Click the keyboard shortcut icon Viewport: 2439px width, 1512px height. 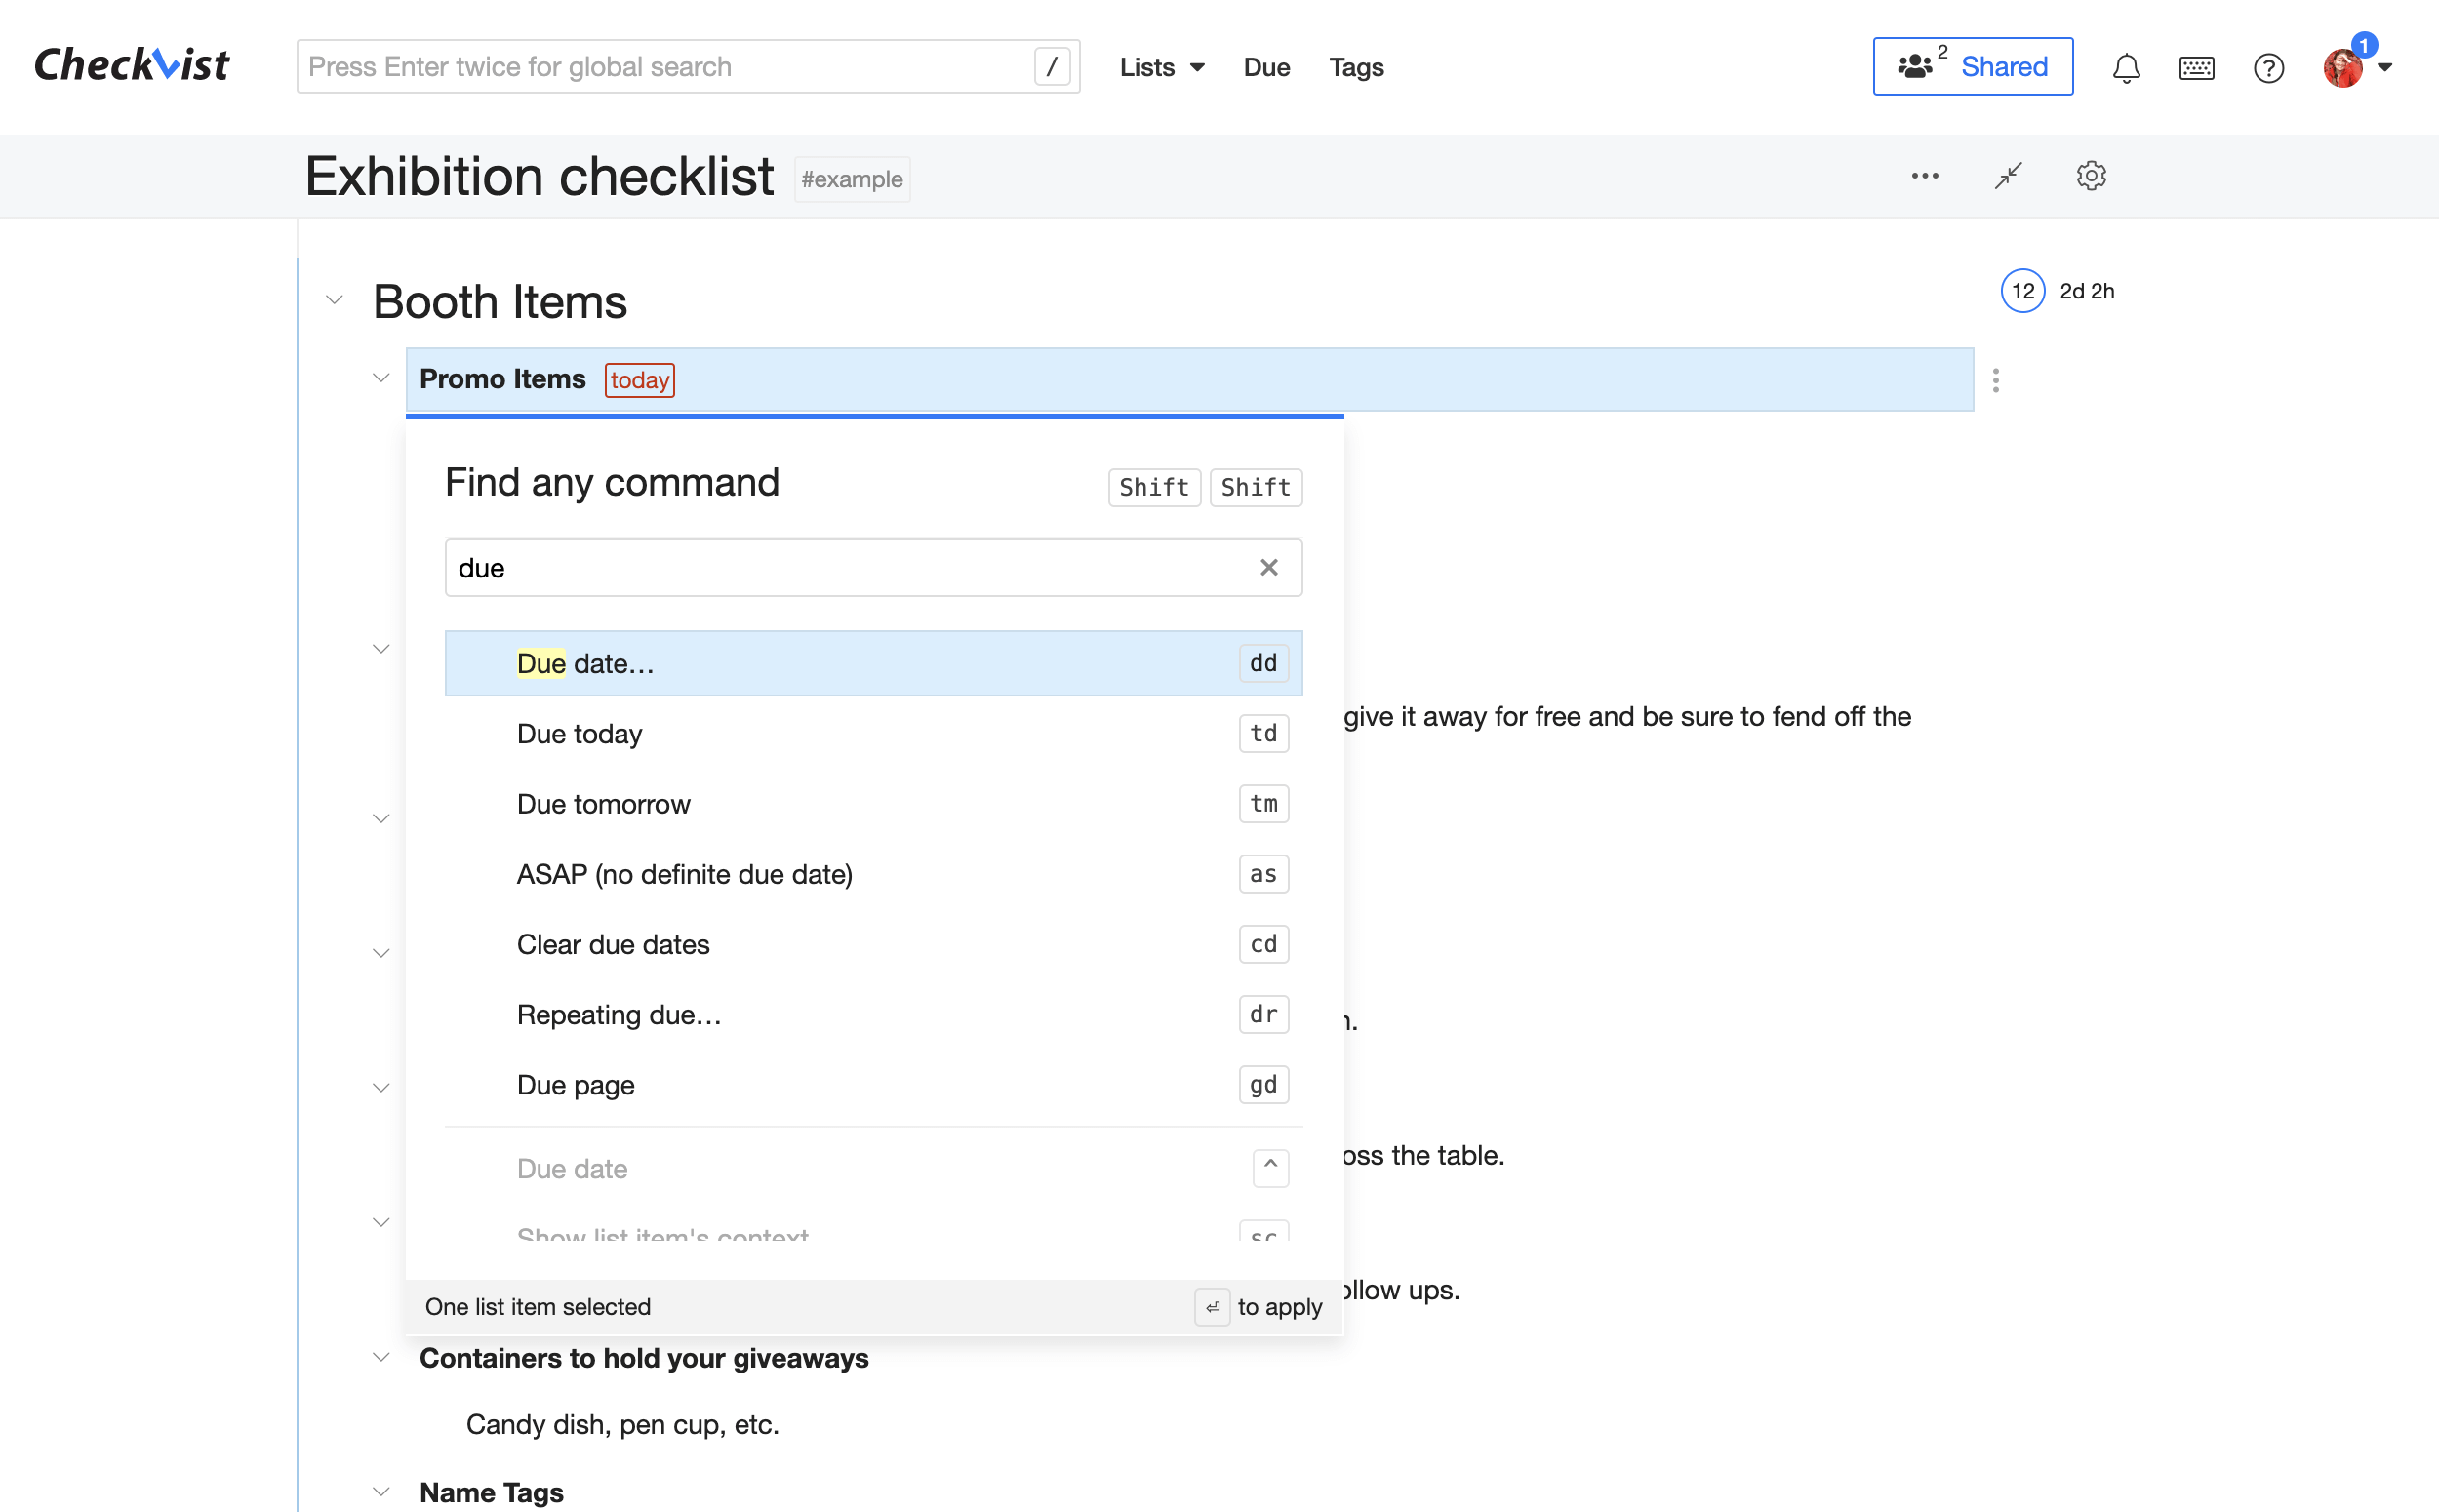tap(2197, 66)
